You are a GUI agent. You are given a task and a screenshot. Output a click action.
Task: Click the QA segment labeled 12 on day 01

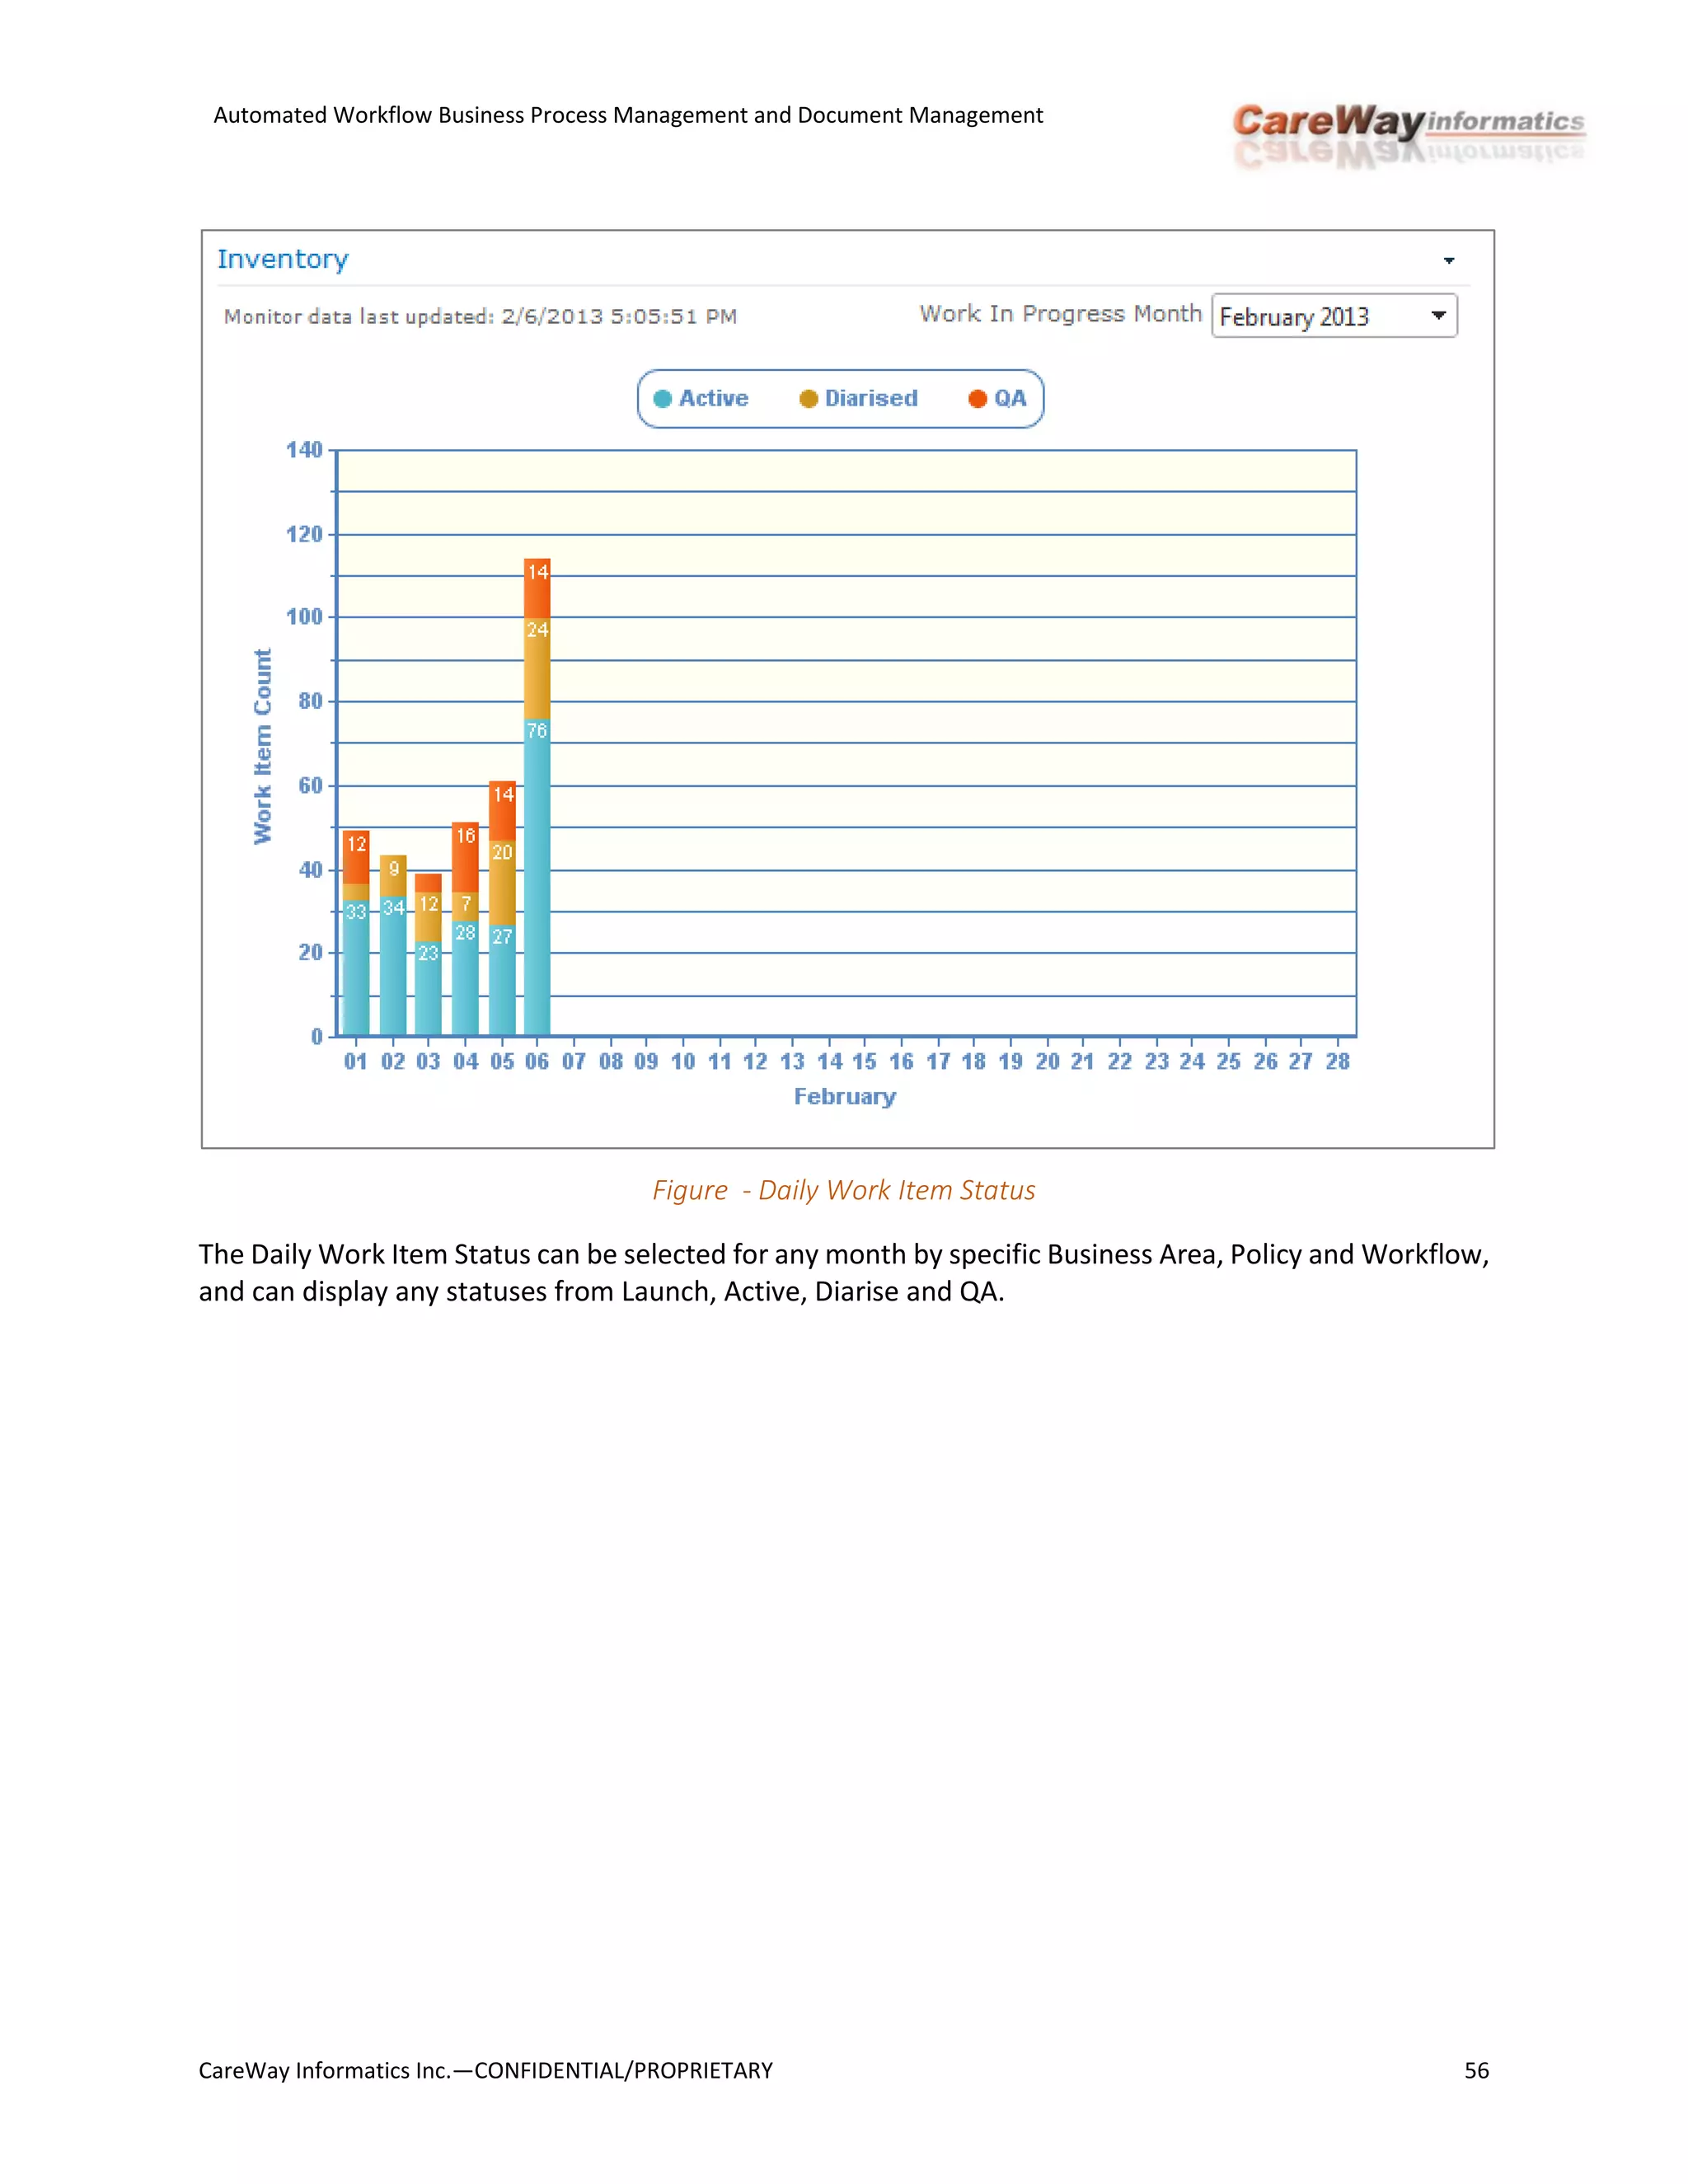(x=356, y=856)
